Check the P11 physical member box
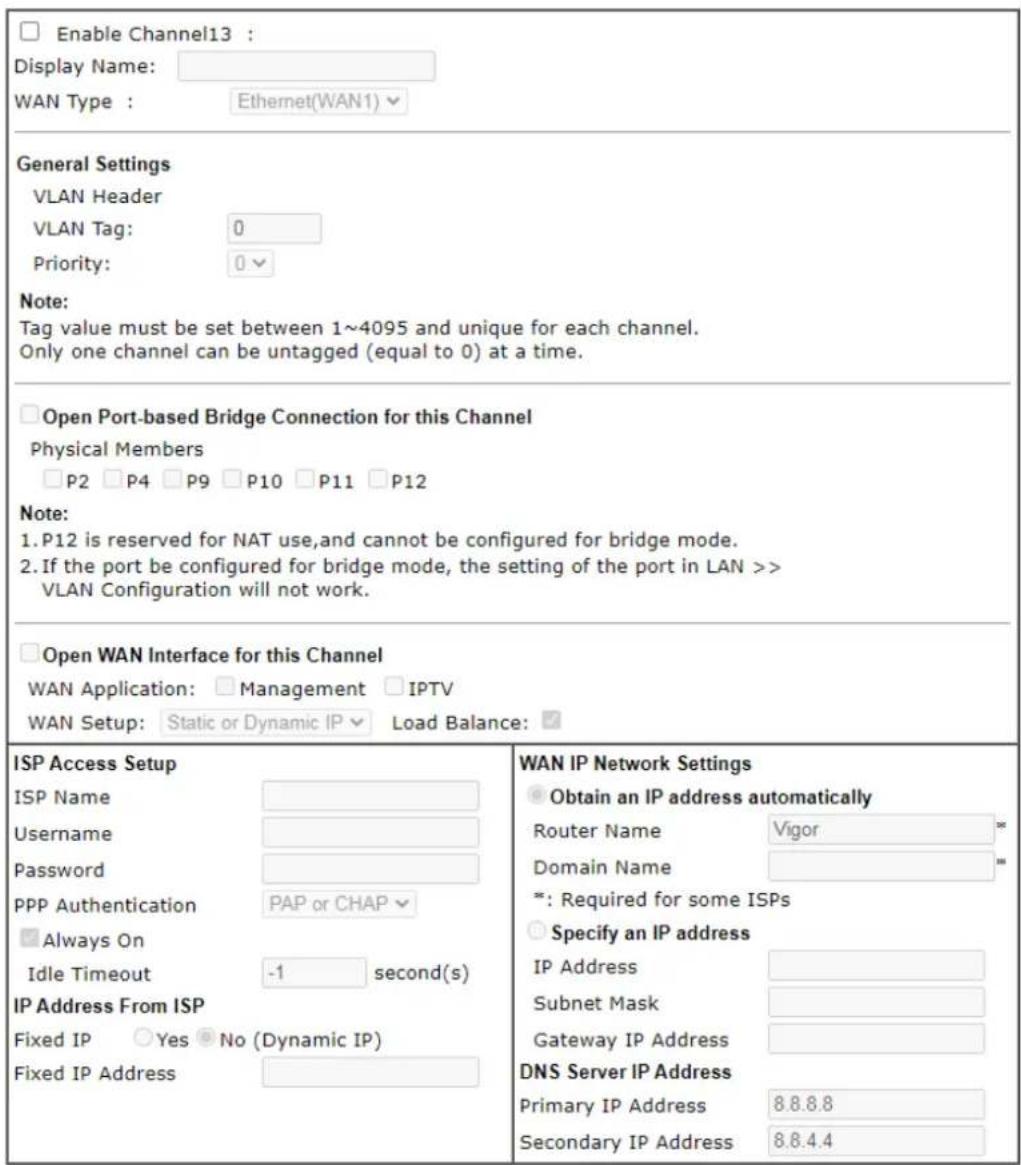 (x=305, y=478)
